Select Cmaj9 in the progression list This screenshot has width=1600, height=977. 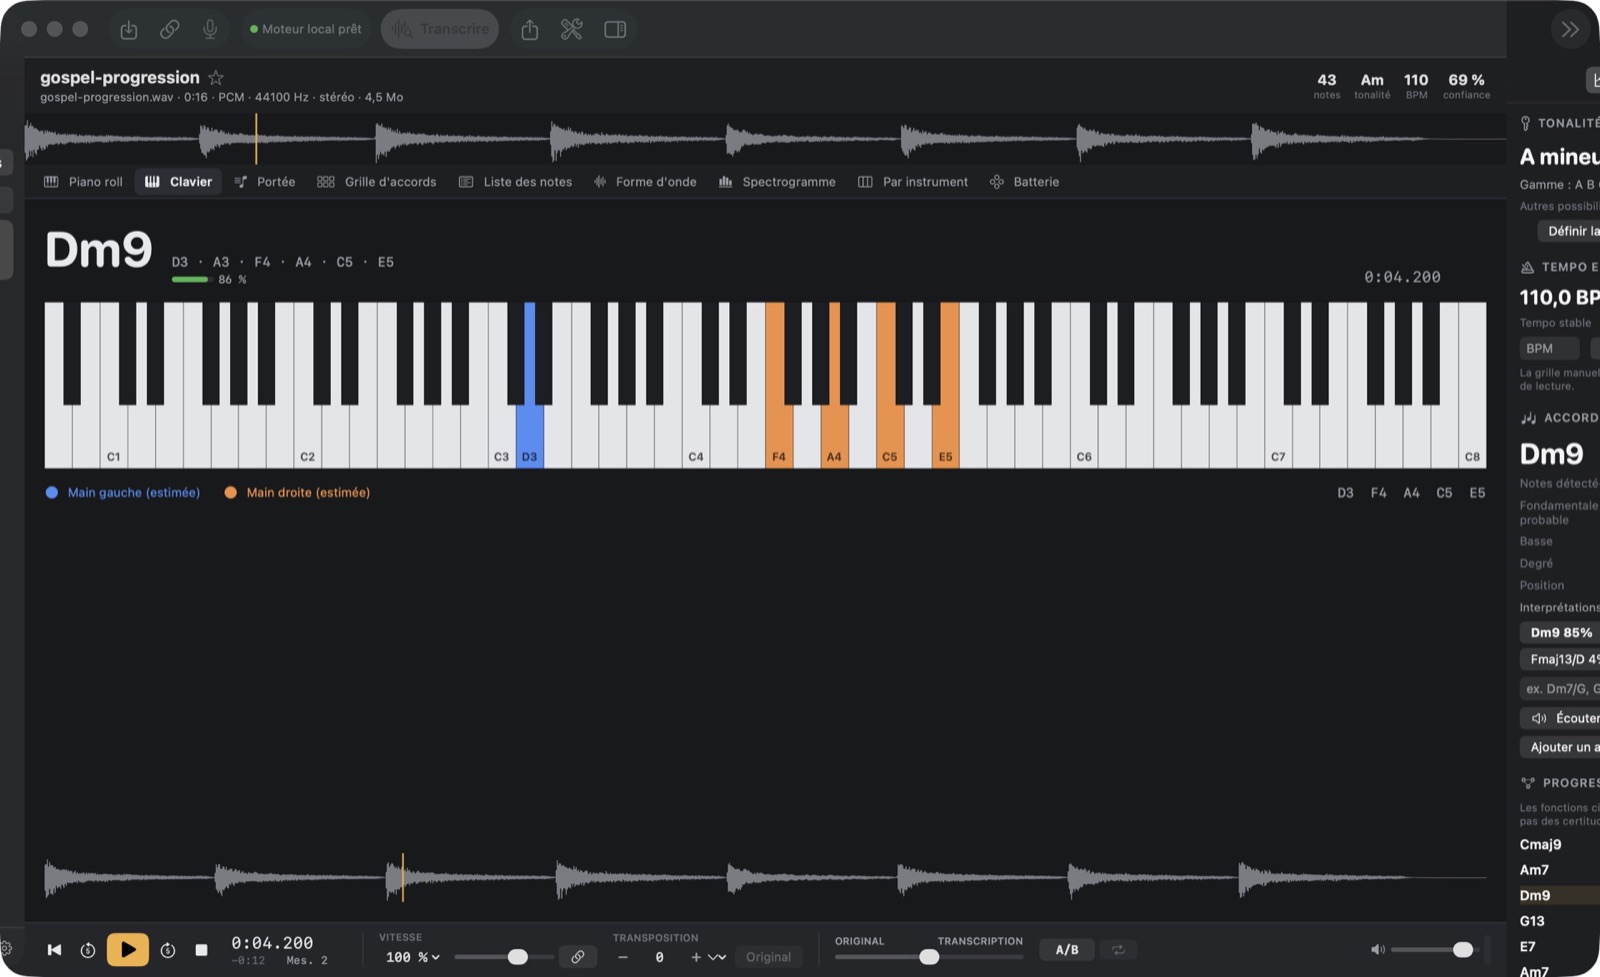pyautogui.click(x=1540, y=844)
